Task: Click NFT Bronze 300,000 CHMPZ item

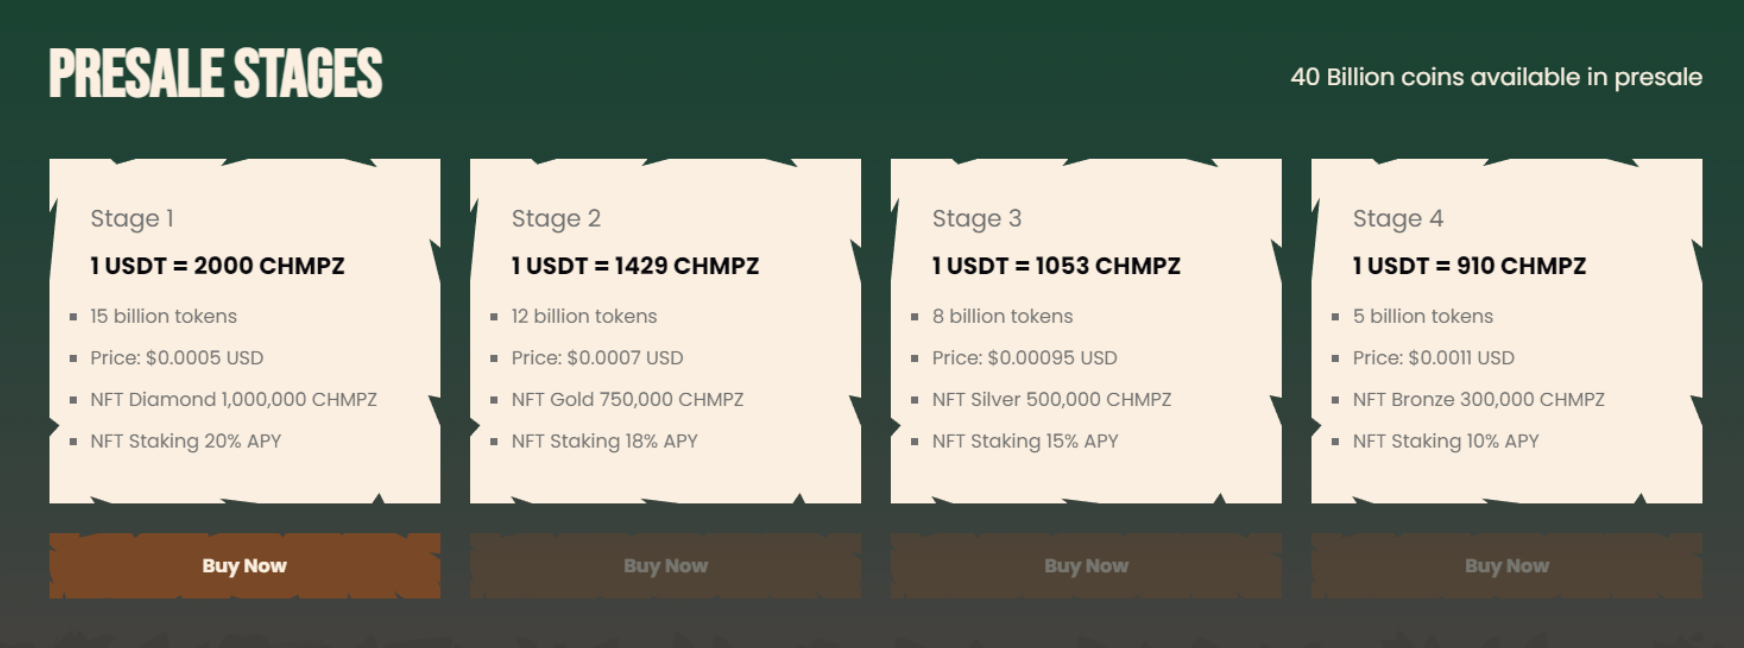Action: (1478, 399)
